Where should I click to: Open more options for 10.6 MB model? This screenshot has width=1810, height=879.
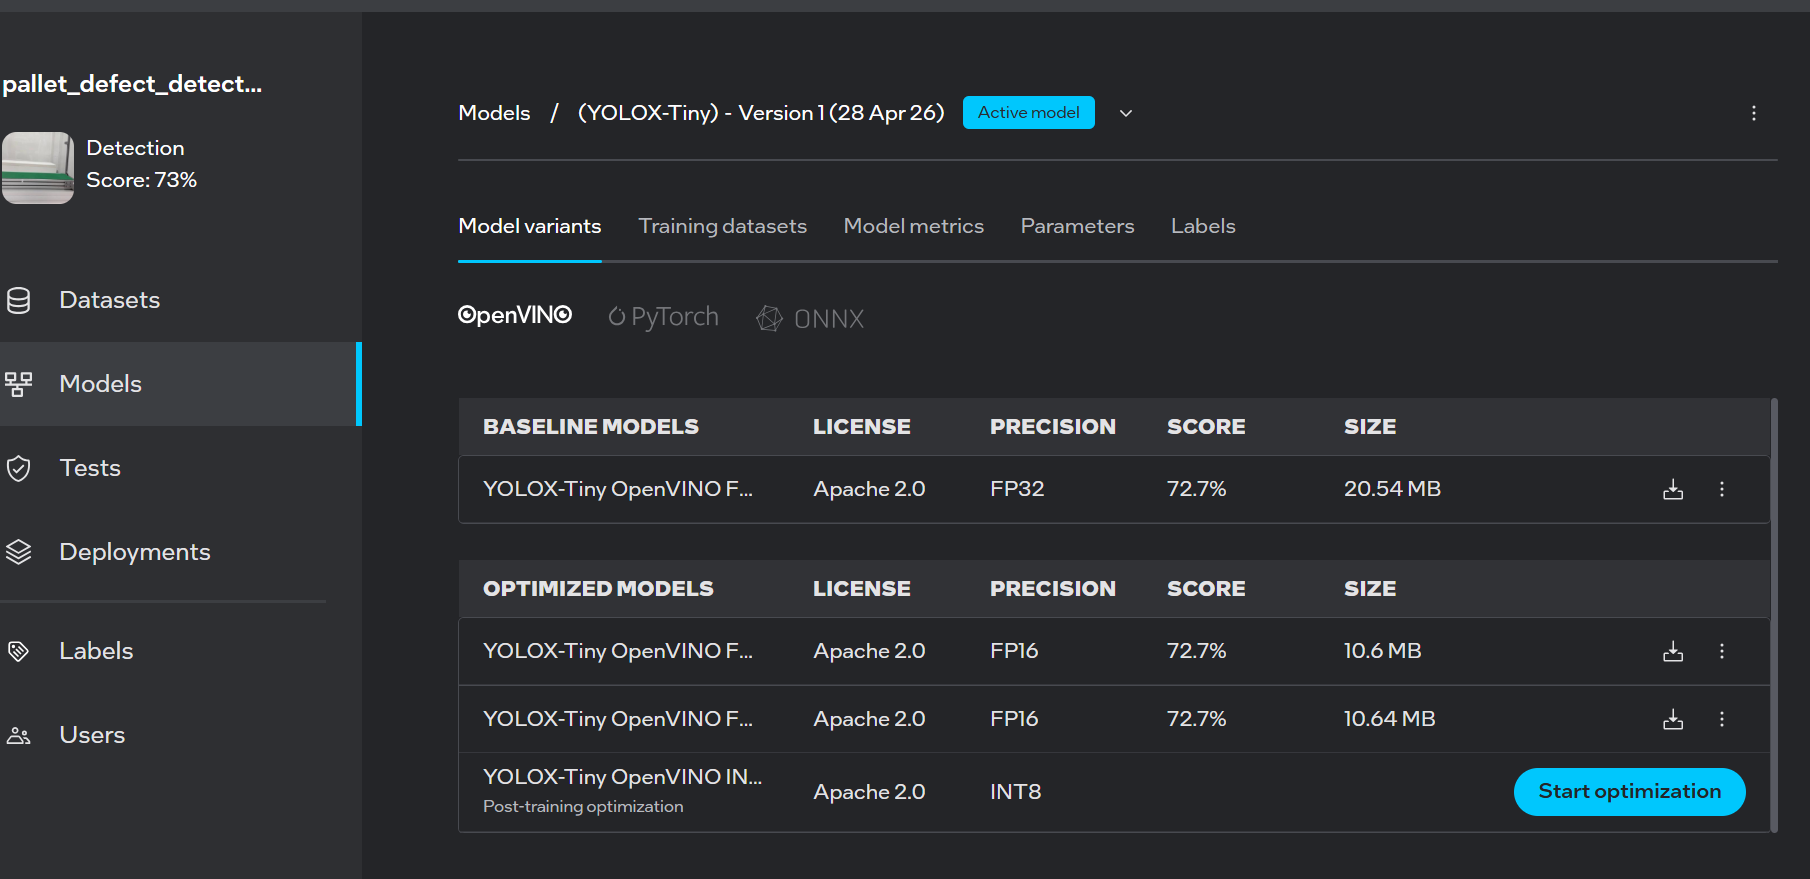pos(1722,651)
